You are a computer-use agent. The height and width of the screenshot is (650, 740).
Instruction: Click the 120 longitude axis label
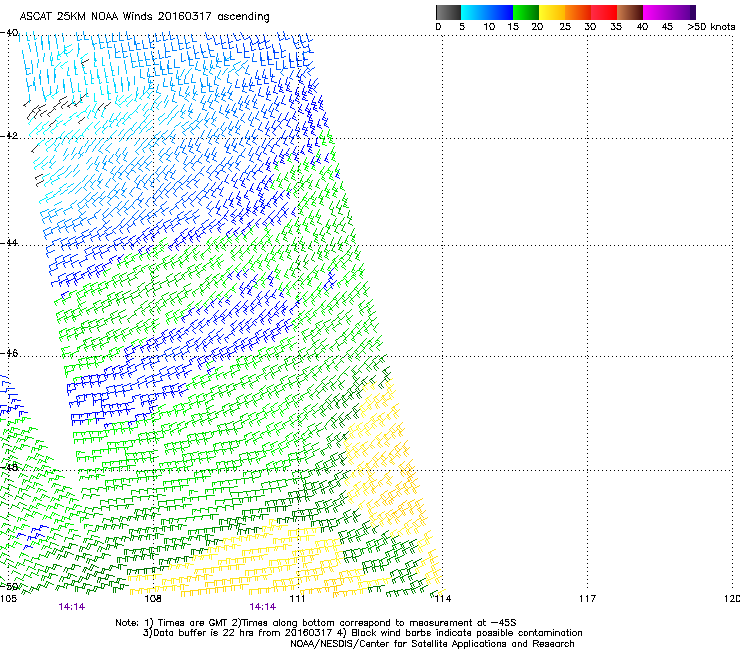pos(732,599)
